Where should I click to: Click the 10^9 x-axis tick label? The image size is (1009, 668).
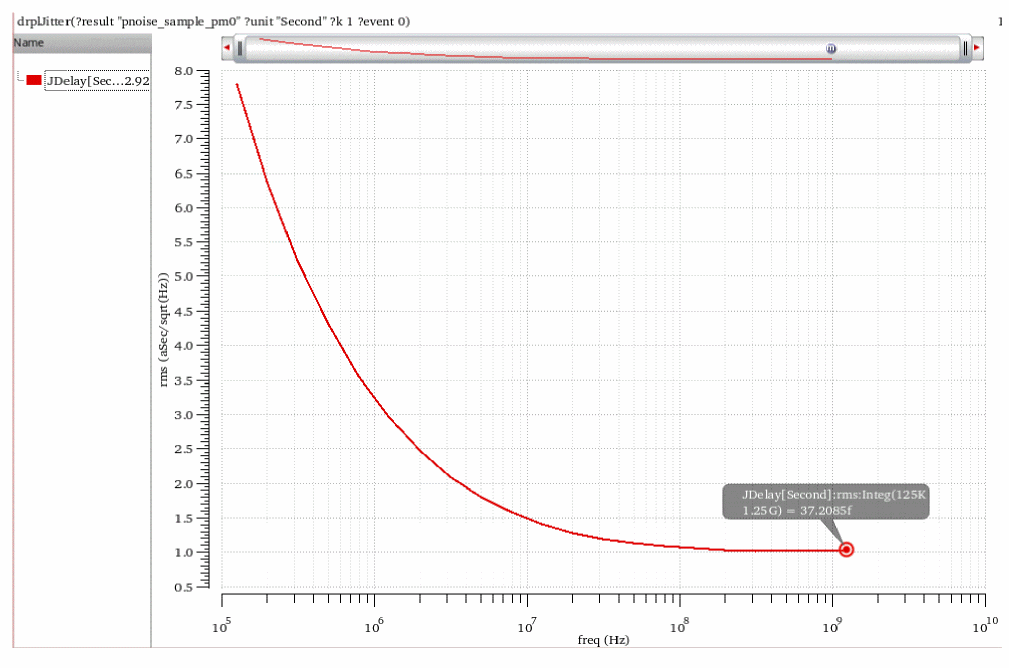pos(831,625)
